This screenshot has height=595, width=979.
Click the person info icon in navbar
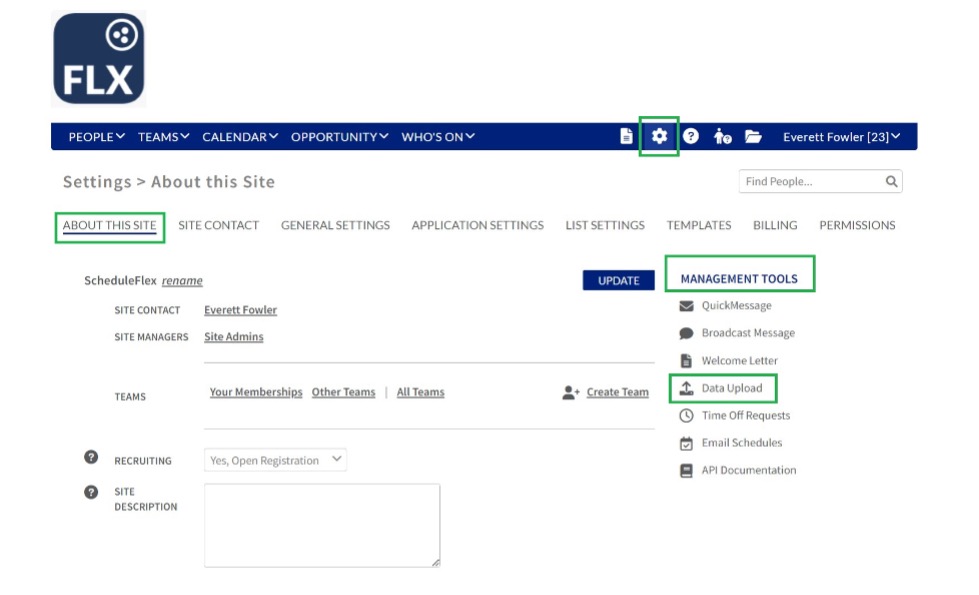[722, 136]
